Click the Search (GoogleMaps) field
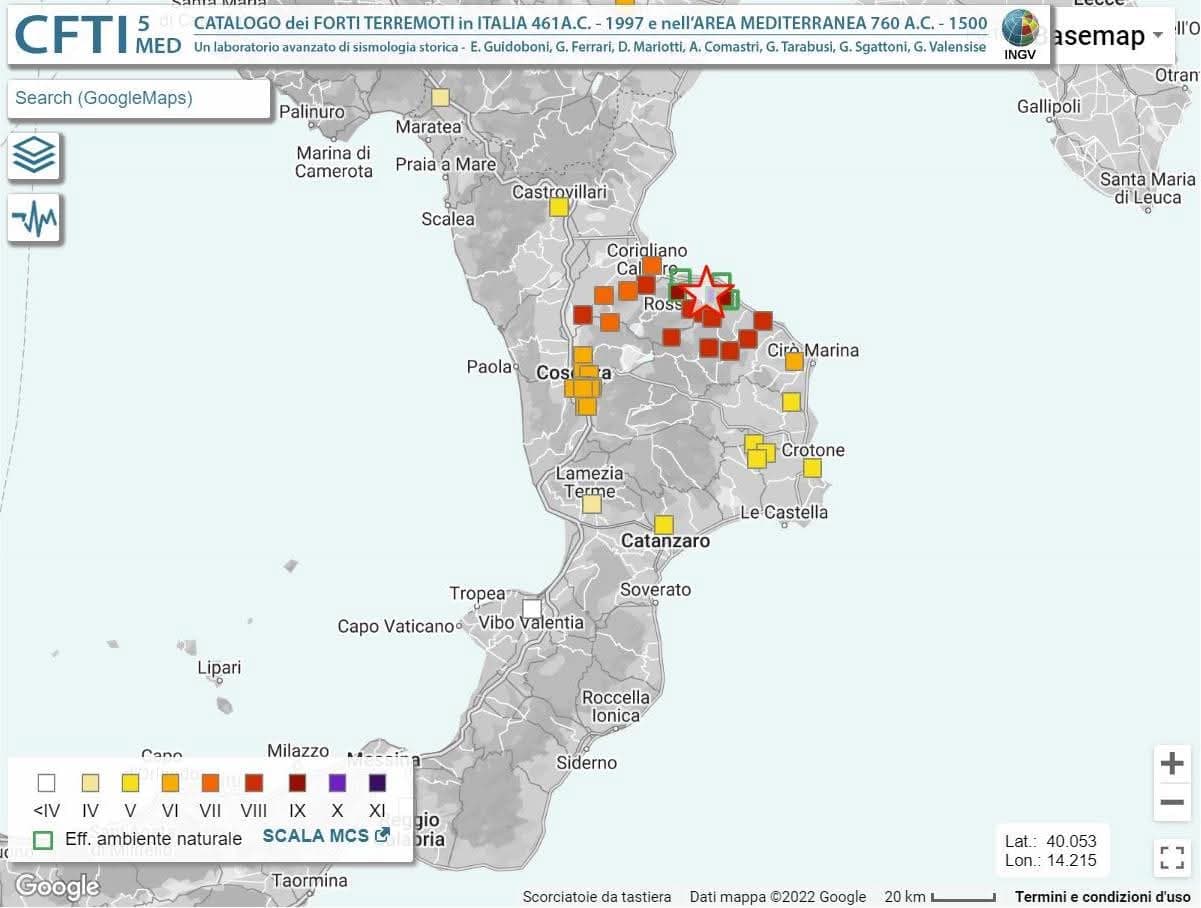 [x=139, y=98]
